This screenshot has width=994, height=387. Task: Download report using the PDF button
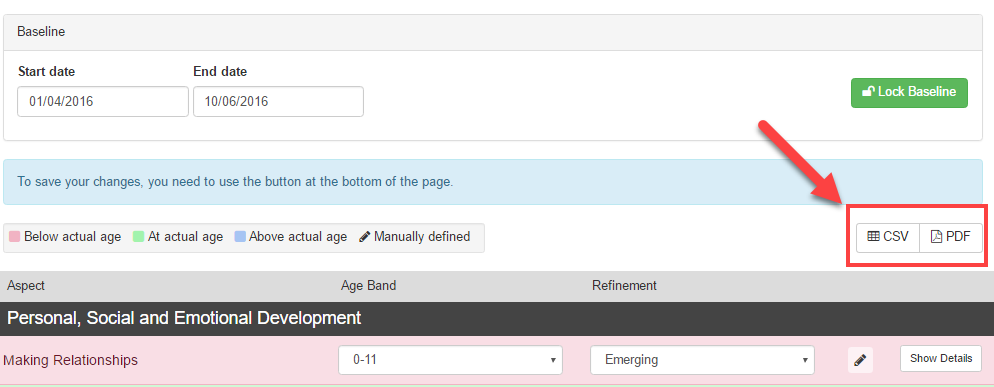[951, 237]
